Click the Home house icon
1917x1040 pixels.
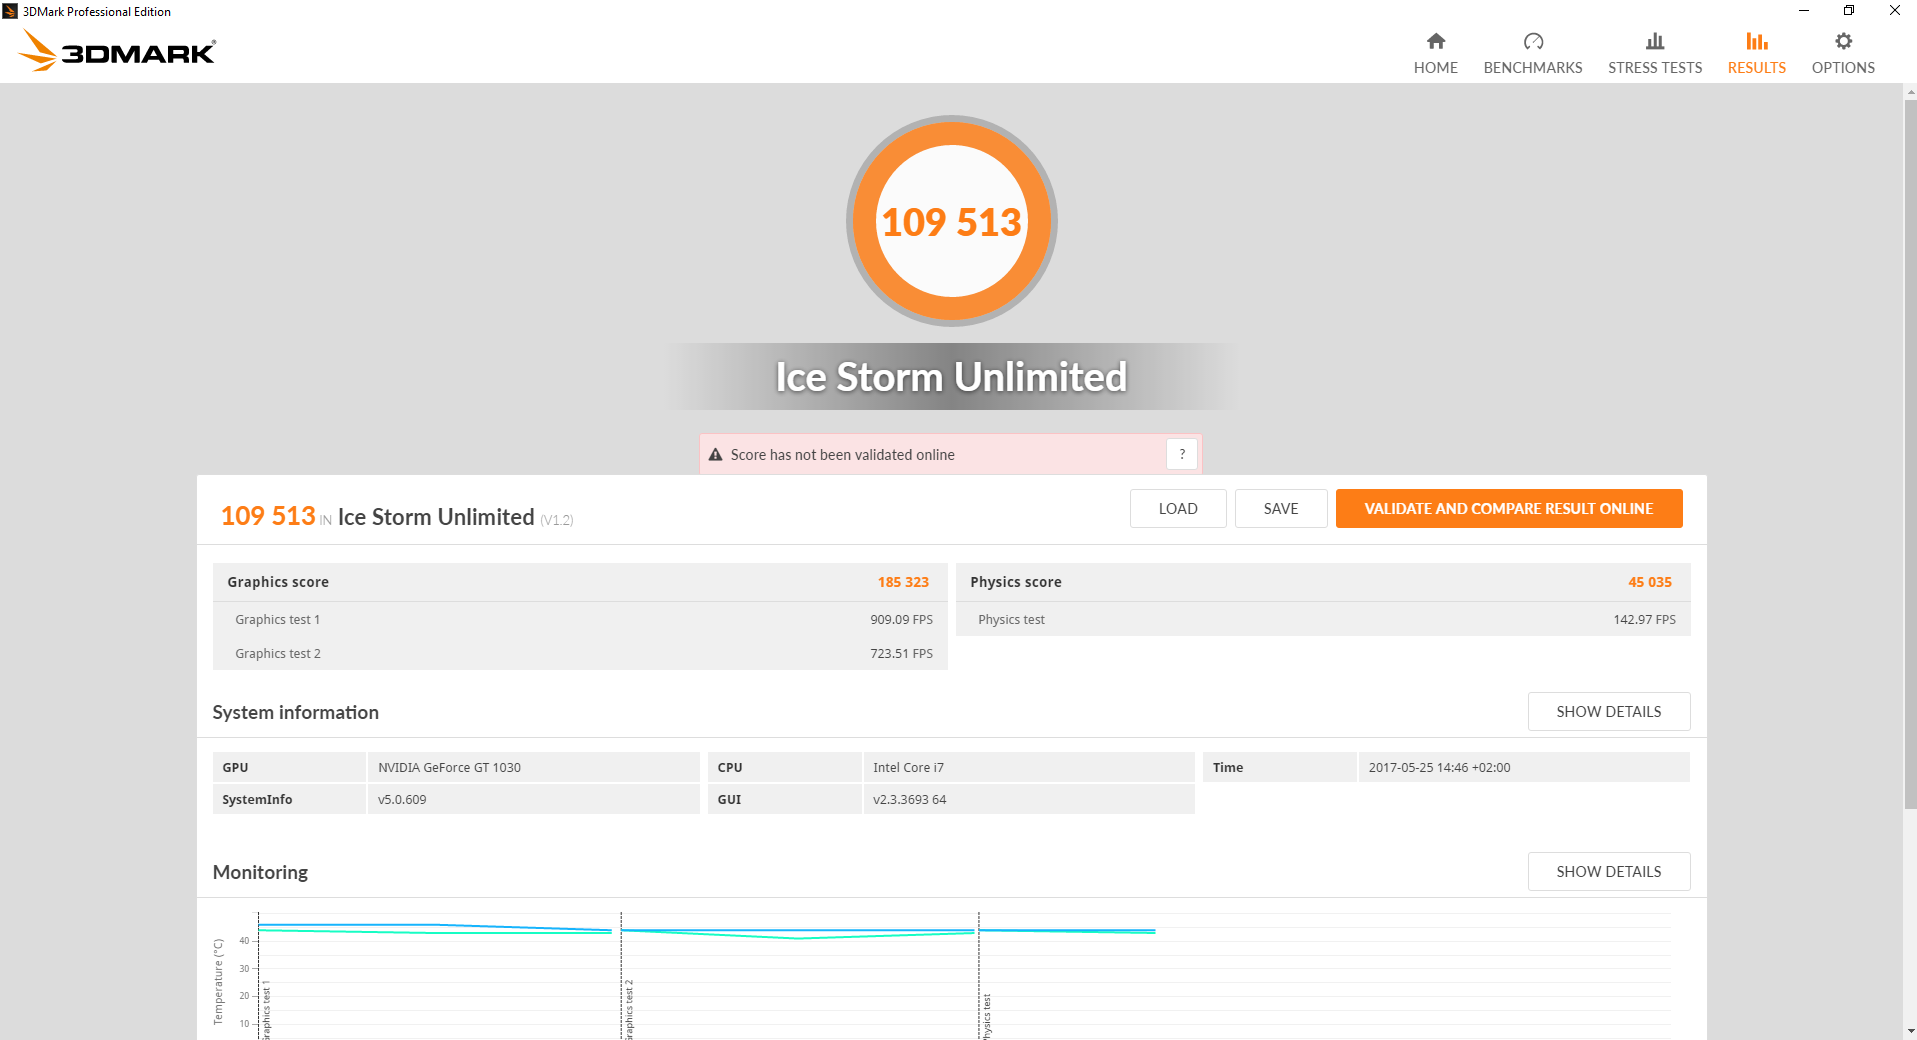pos(1435,41)
